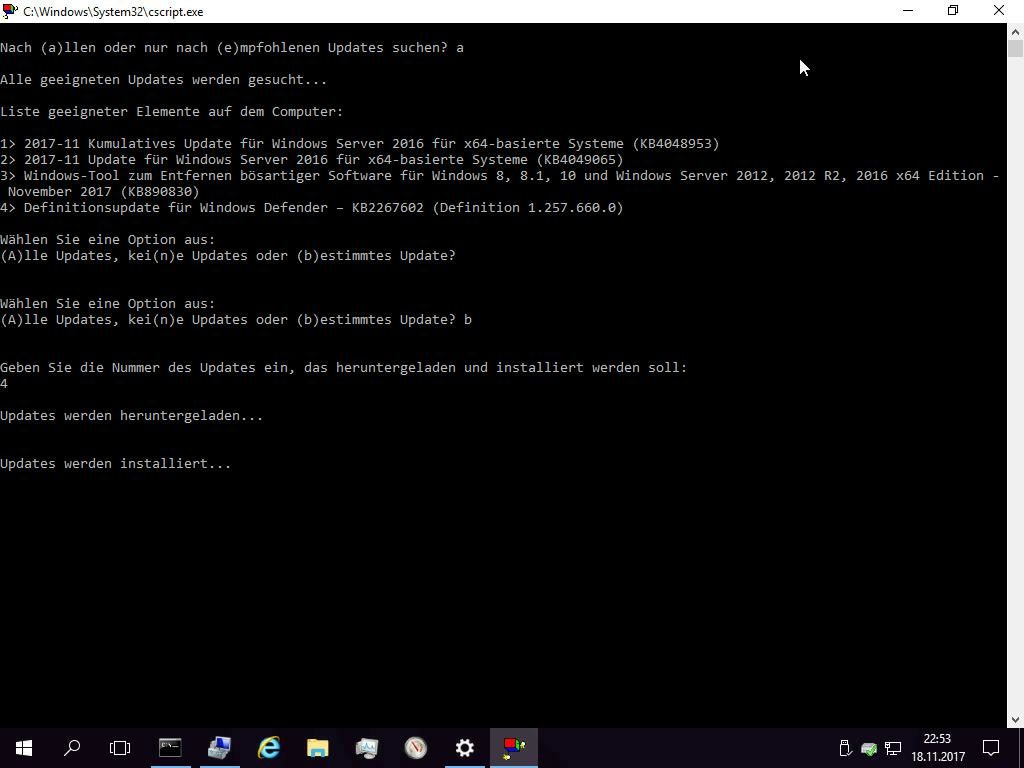Restore down the cscript.exe window
Screen dimensions: 1024x768
[x=953, y=11]
